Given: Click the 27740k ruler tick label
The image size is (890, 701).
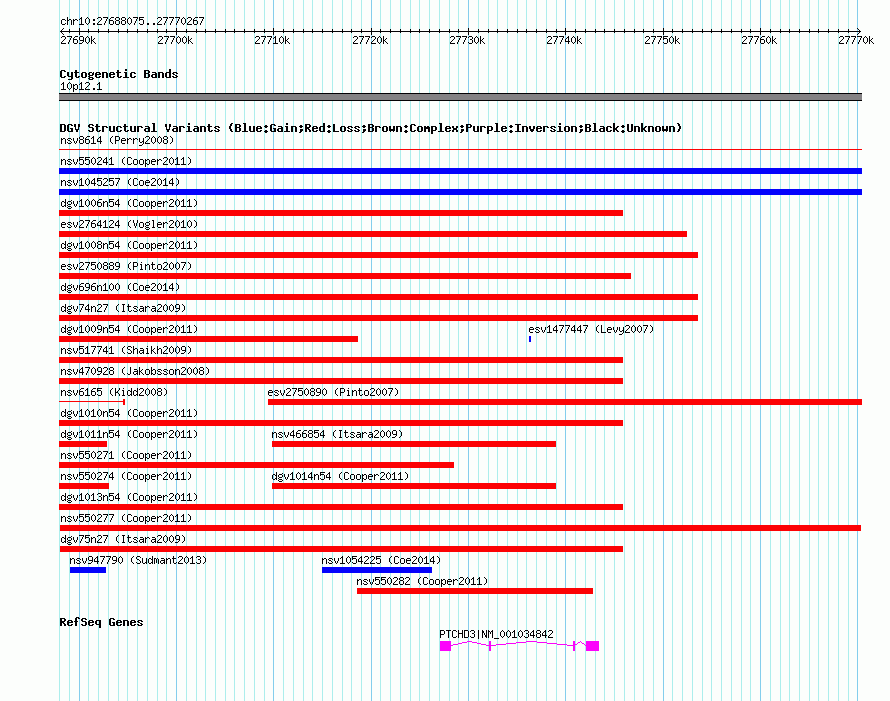Looking at the screenshot, I should [564, 40].
